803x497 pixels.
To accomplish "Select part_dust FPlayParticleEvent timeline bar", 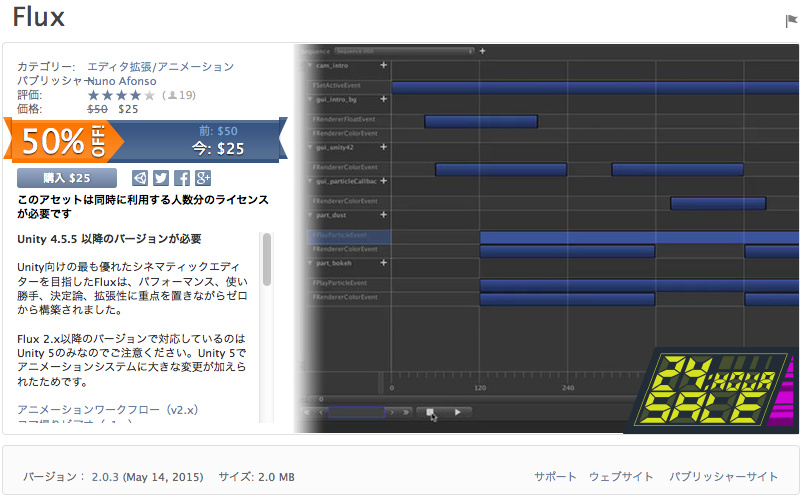I will (x=639, y=237).
